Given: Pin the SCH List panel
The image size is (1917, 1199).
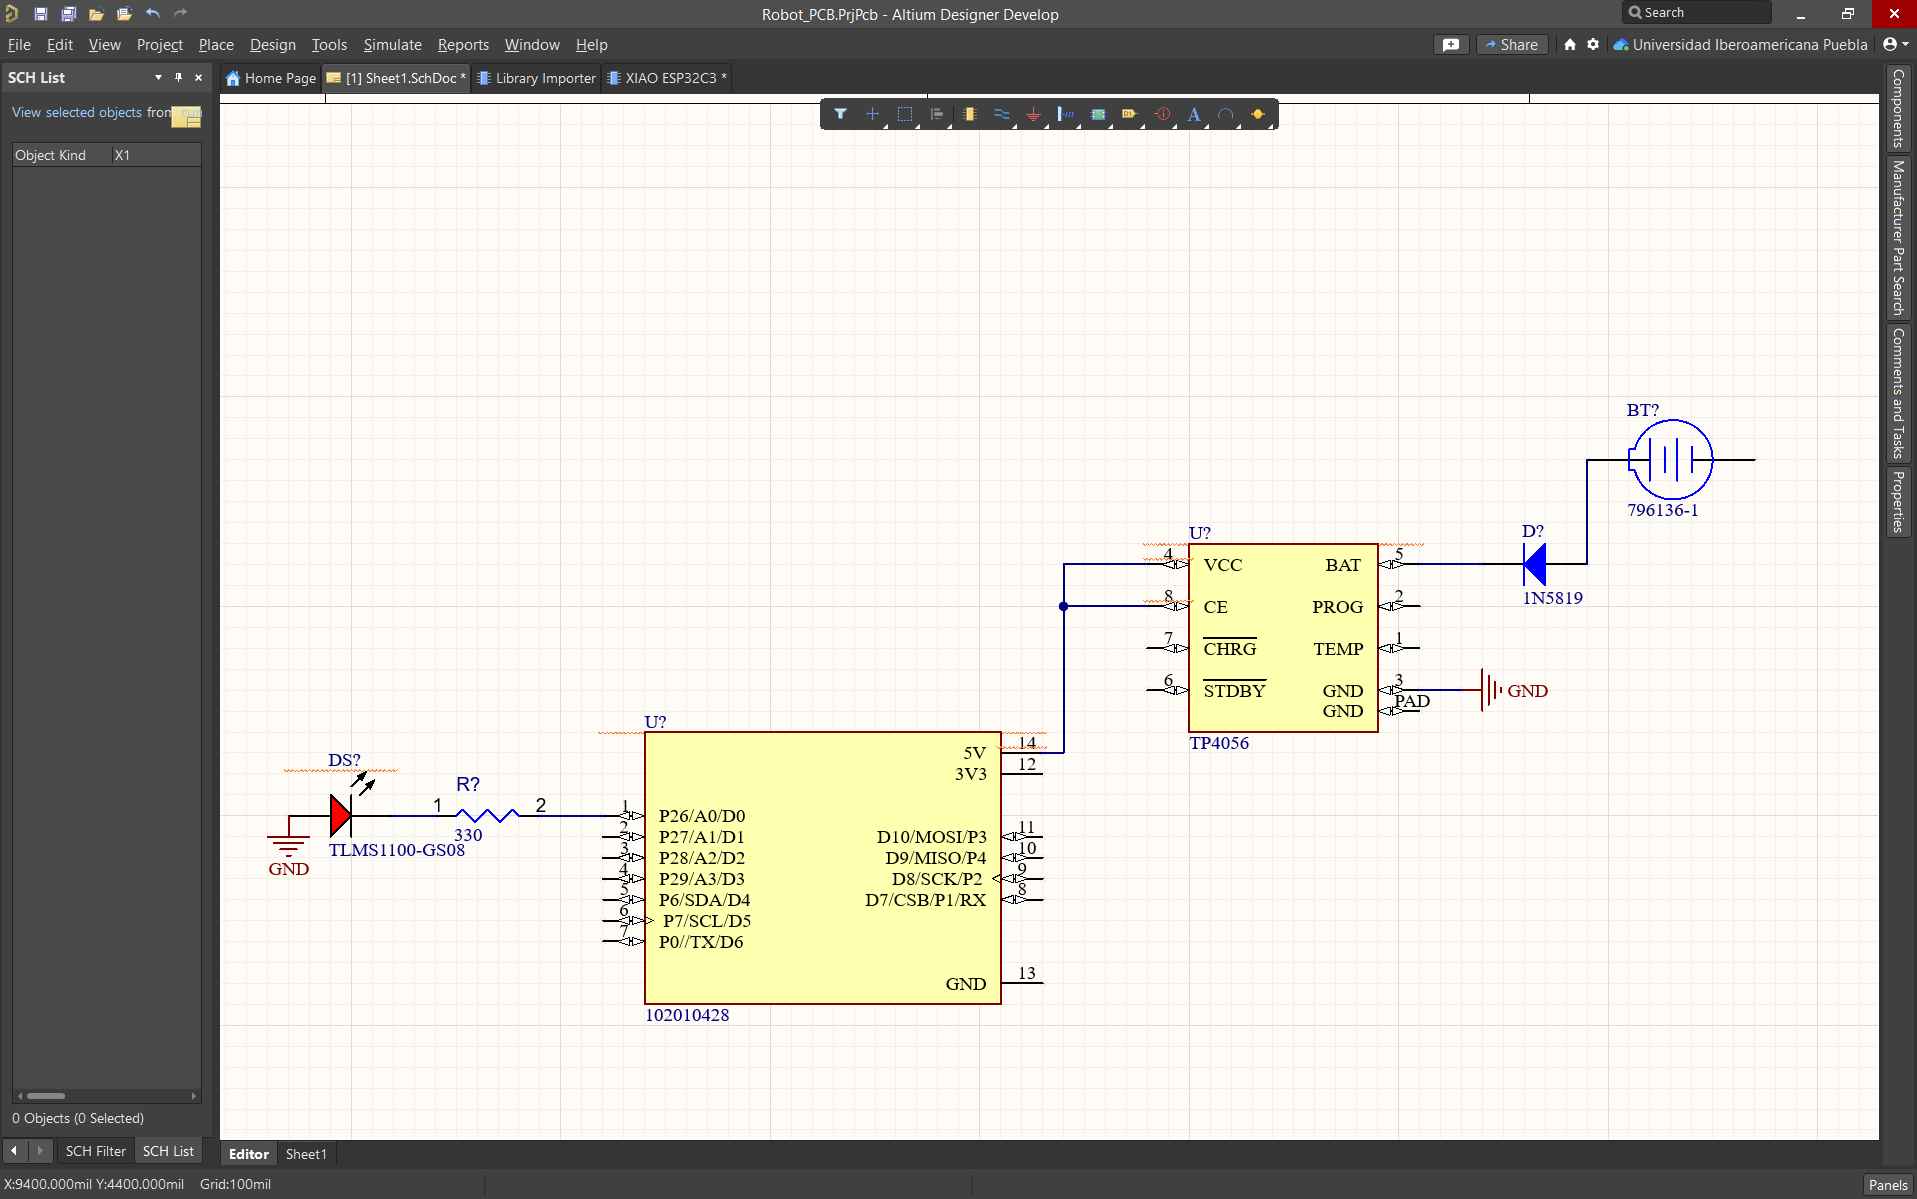Looking at the screenshot, I should 177,77.
